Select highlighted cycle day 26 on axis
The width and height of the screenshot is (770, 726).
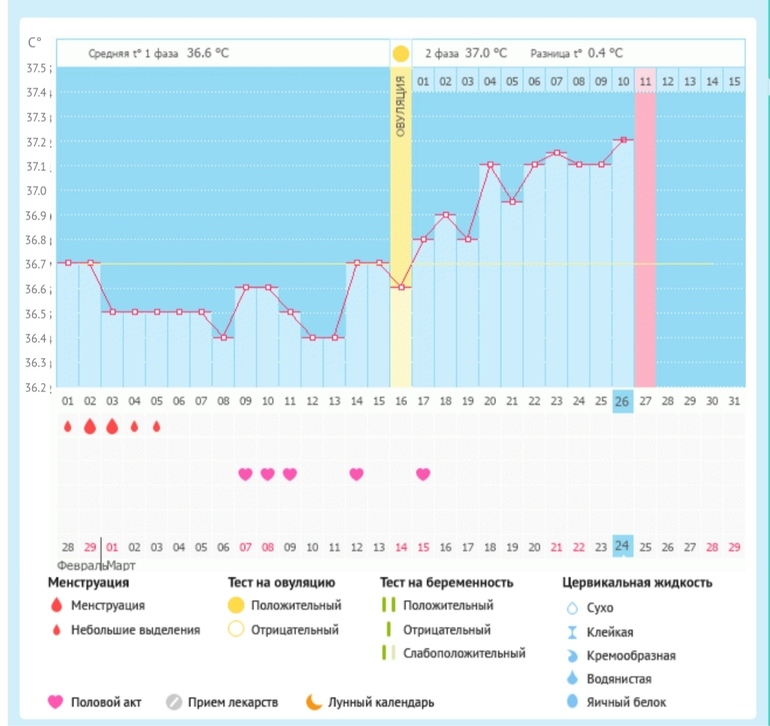622,402
